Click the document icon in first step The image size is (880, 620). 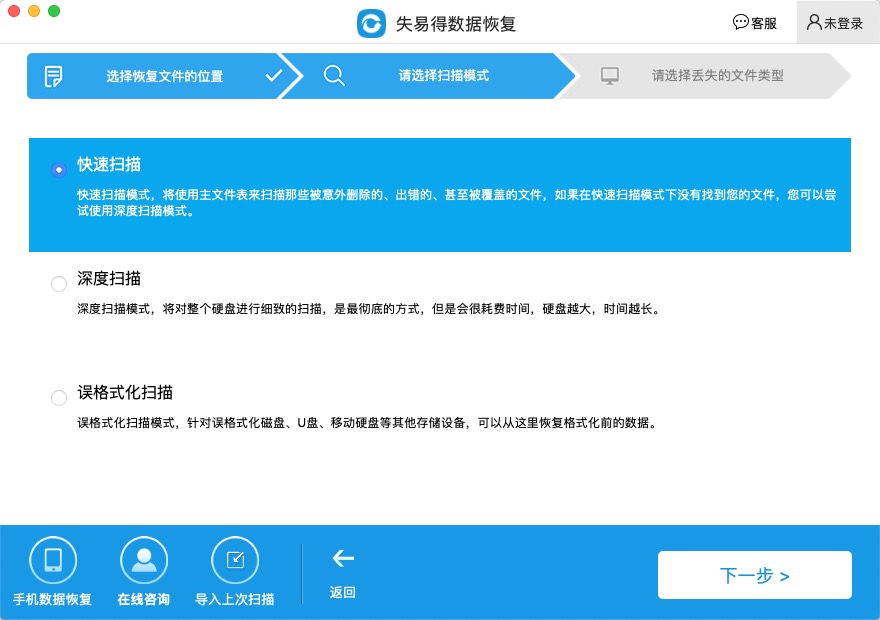click(x=53, y=76)
